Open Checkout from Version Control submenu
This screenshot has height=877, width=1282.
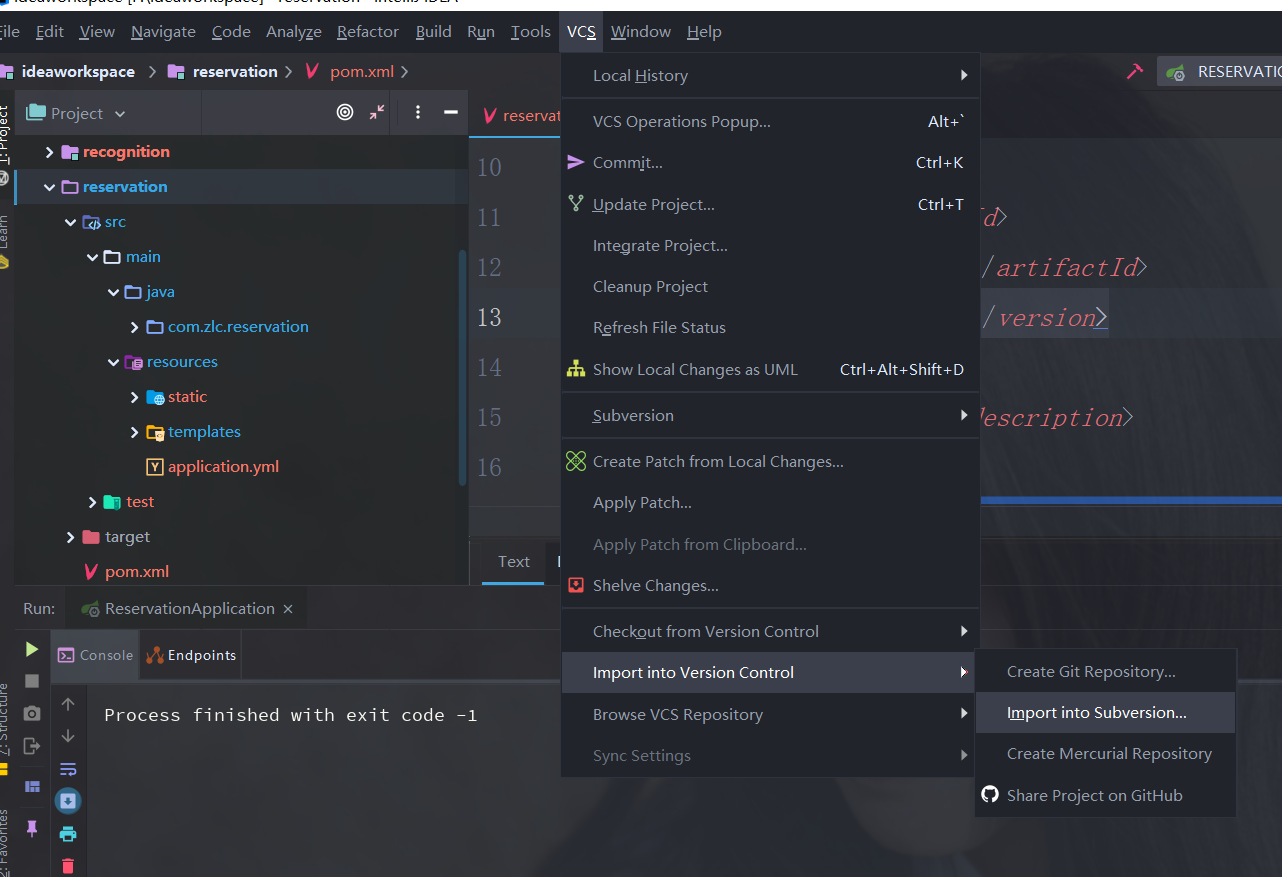tap(770, 631)
